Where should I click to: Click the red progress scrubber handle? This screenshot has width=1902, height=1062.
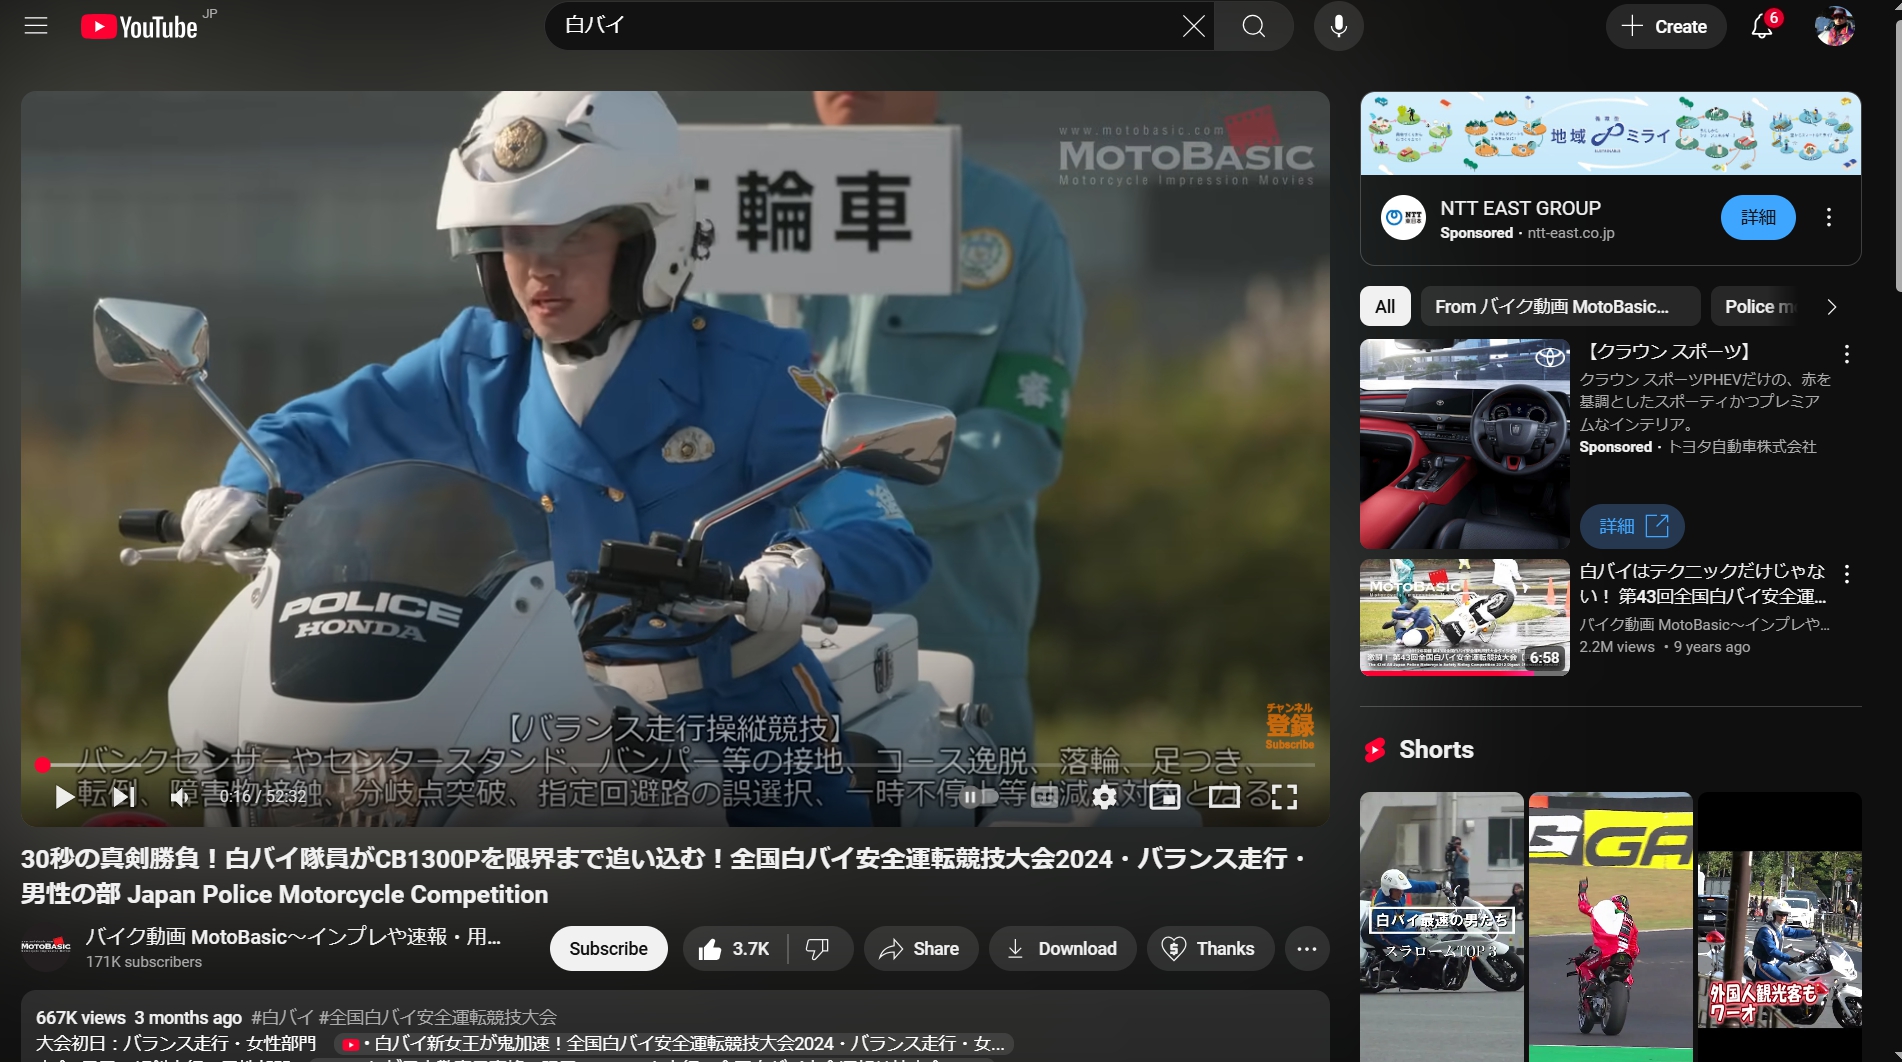click(x=42, y=766)
